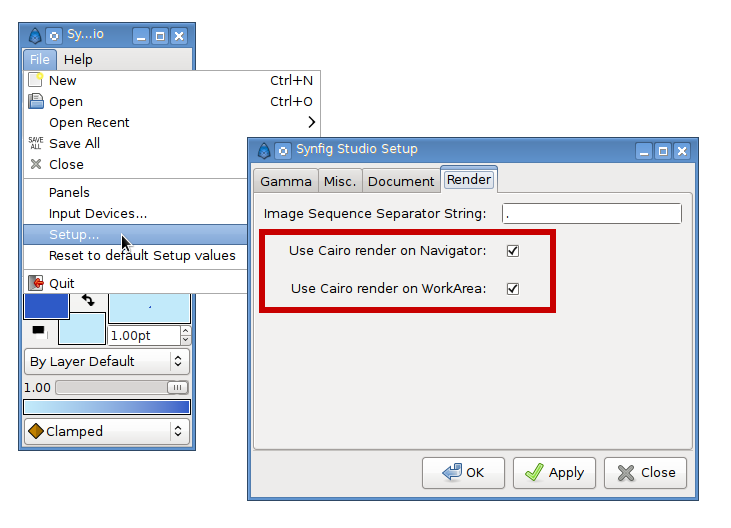The height and width of the screenshot is (528, 731).
Task: Click the New document icon
Action: pos(35,80)
